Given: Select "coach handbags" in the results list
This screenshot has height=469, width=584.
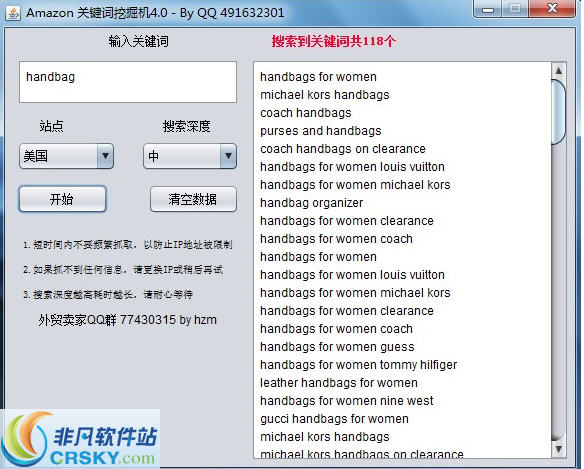Looking at the screenshot, I should tap(305, 113).
